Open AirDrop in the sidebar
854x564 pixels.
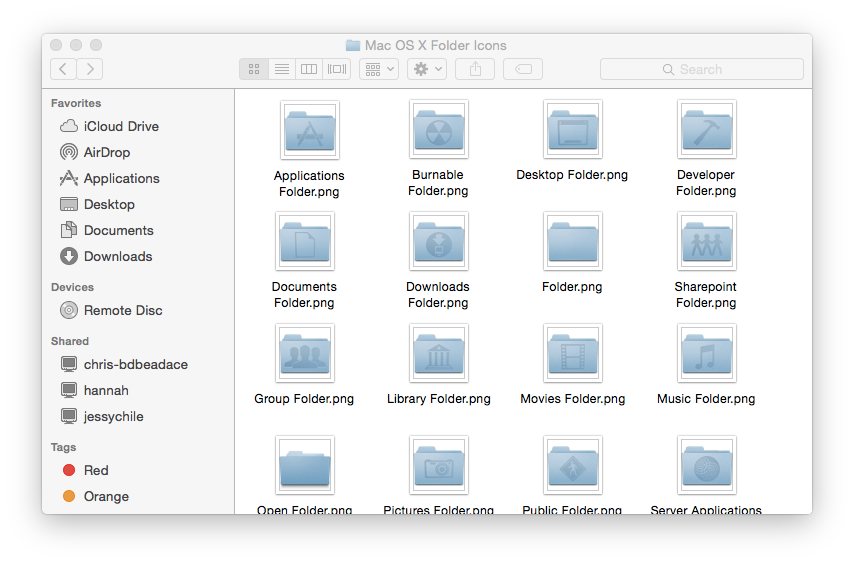95,152
